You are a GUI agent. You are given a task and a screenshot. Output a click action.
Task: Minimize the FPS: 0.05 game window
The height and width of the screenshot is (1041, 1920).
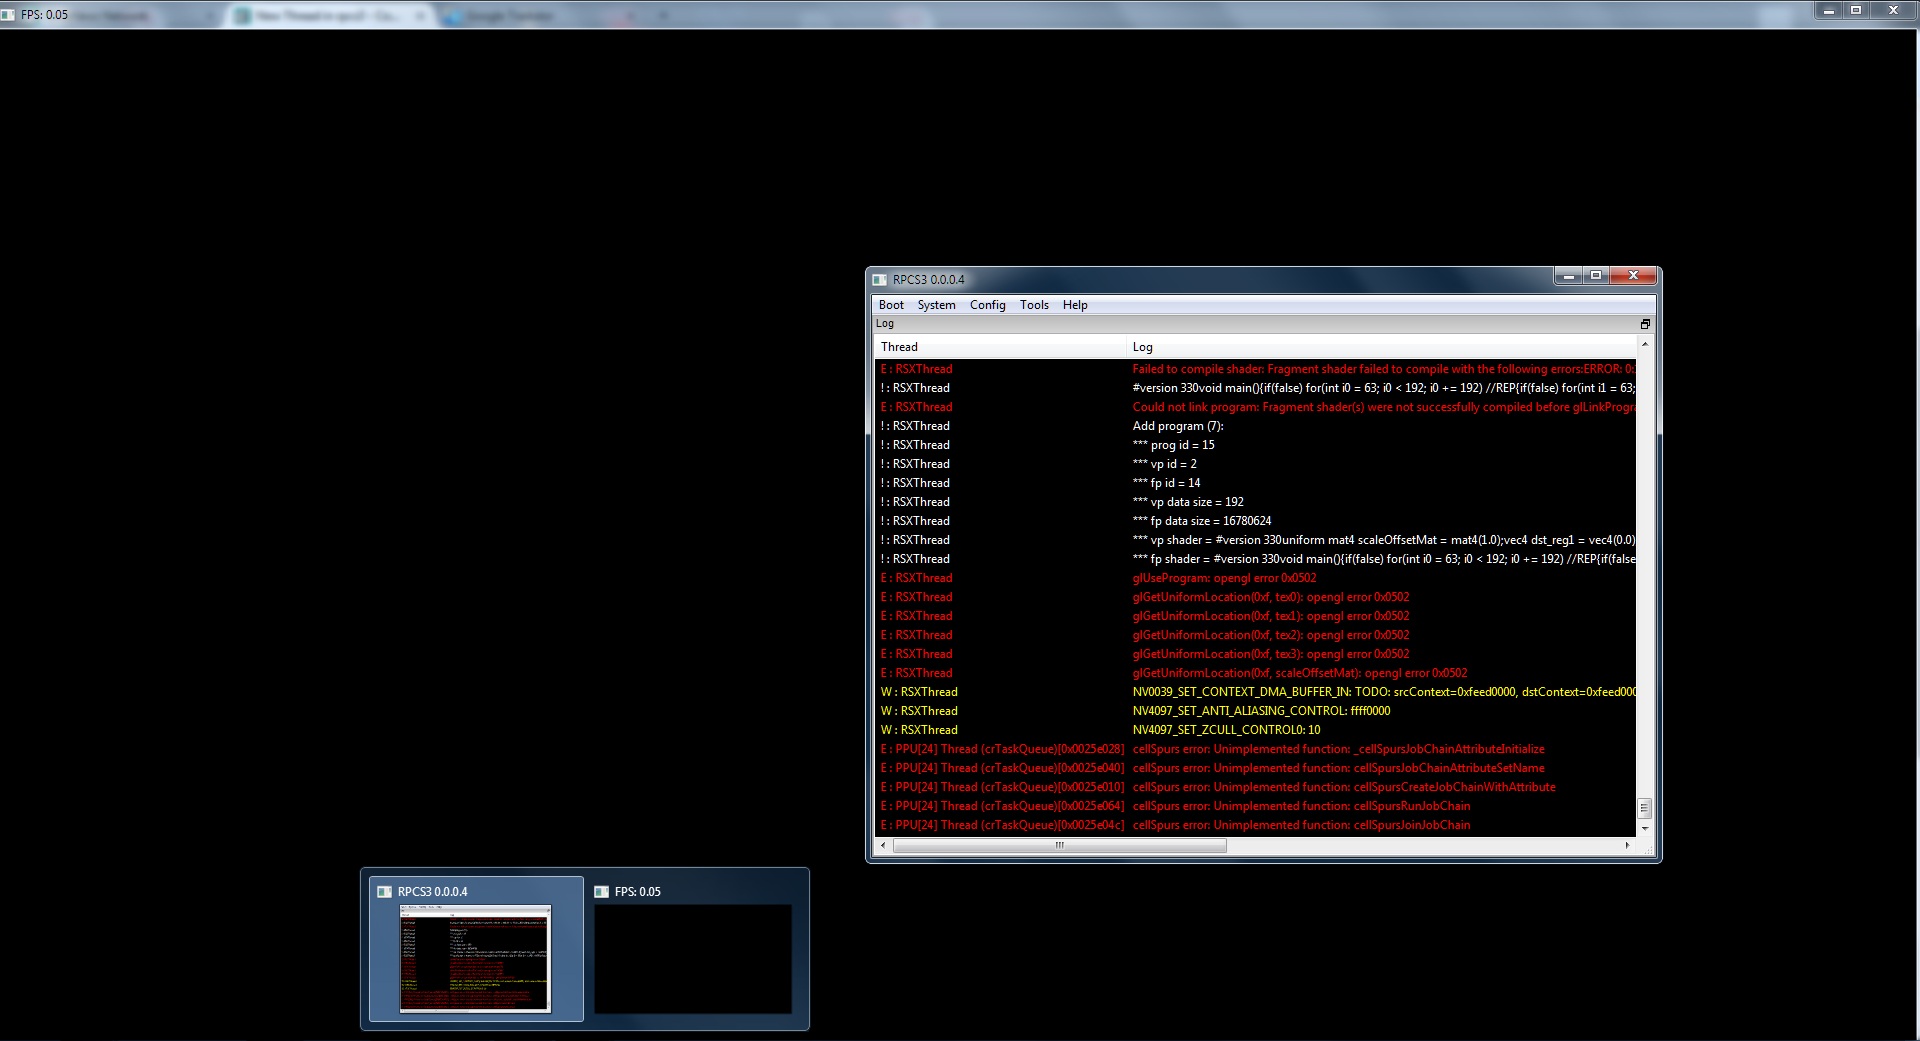(1829, 11)
